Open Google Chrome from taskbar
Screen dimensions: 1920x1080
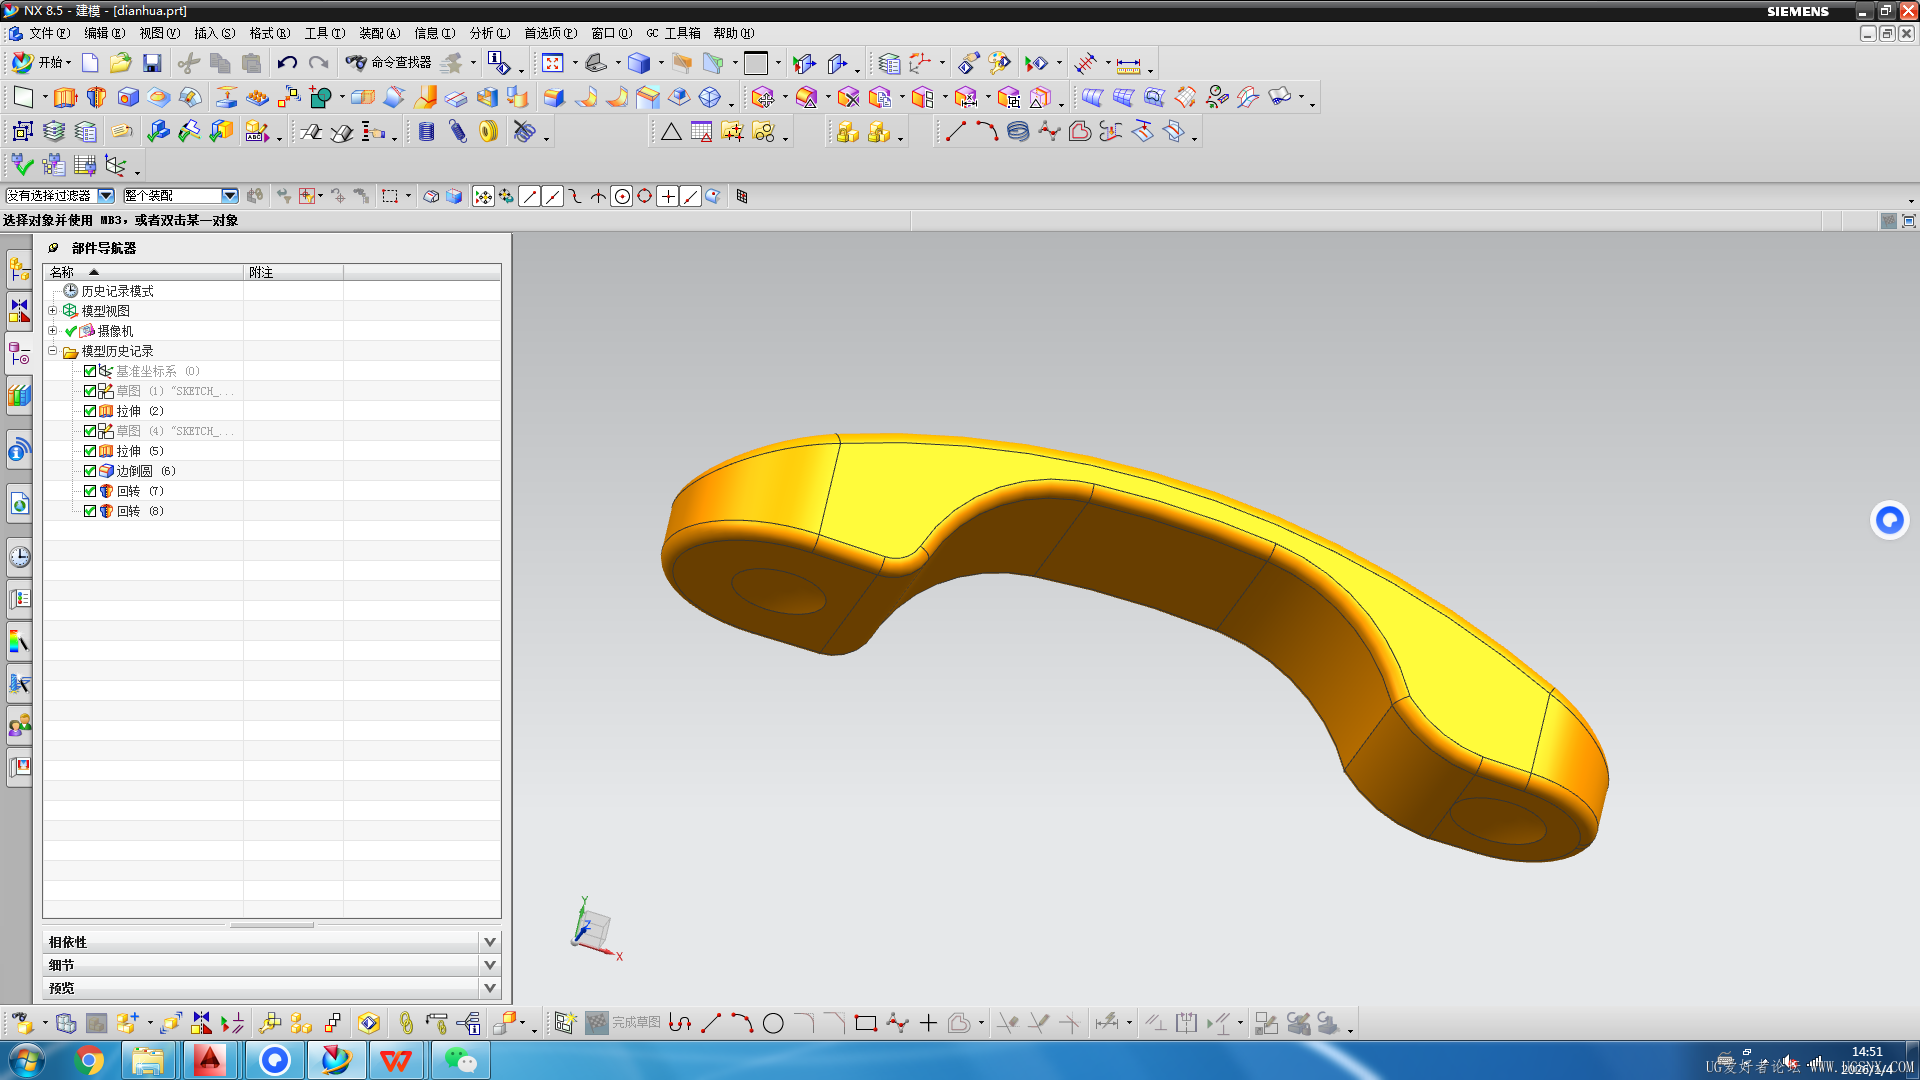(x=90, y=1060)
